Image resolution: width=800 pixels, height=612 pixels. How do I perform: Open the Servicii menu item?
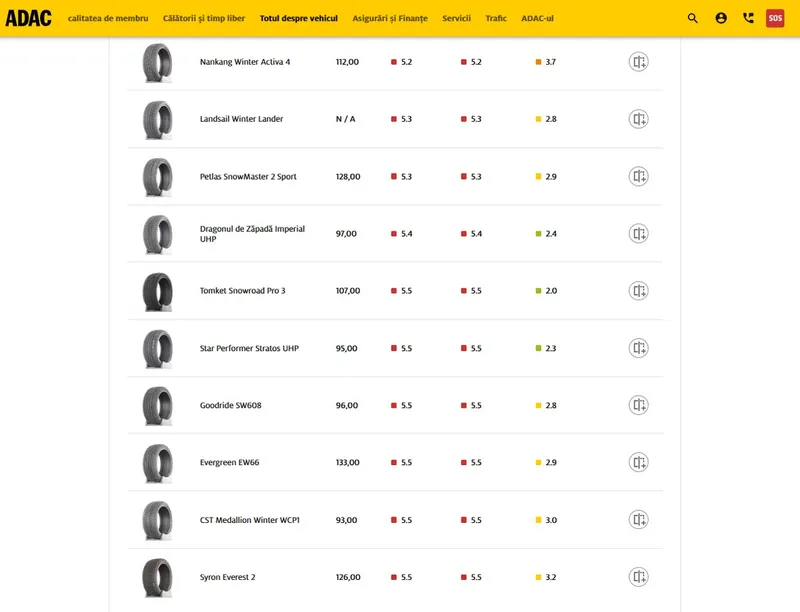[456, 19]
